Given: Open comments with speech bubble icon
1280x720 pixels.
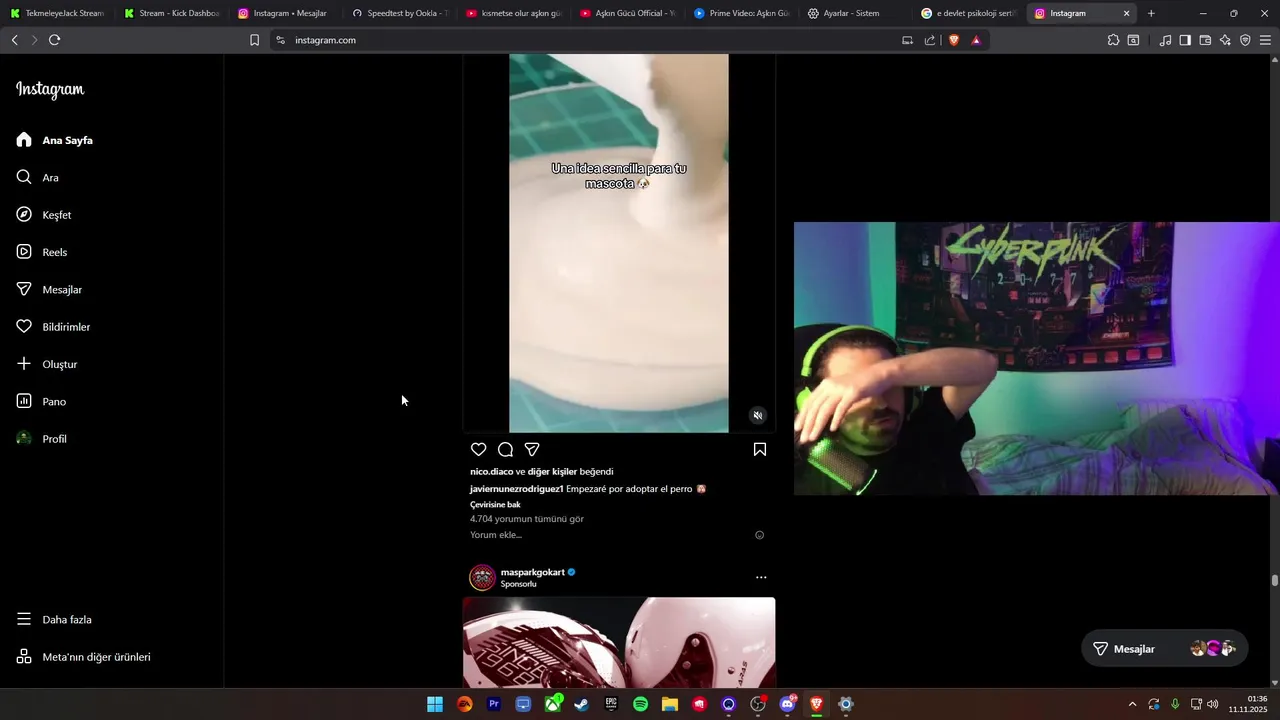Looking at the screenshot, I should (x=506, y=450).
